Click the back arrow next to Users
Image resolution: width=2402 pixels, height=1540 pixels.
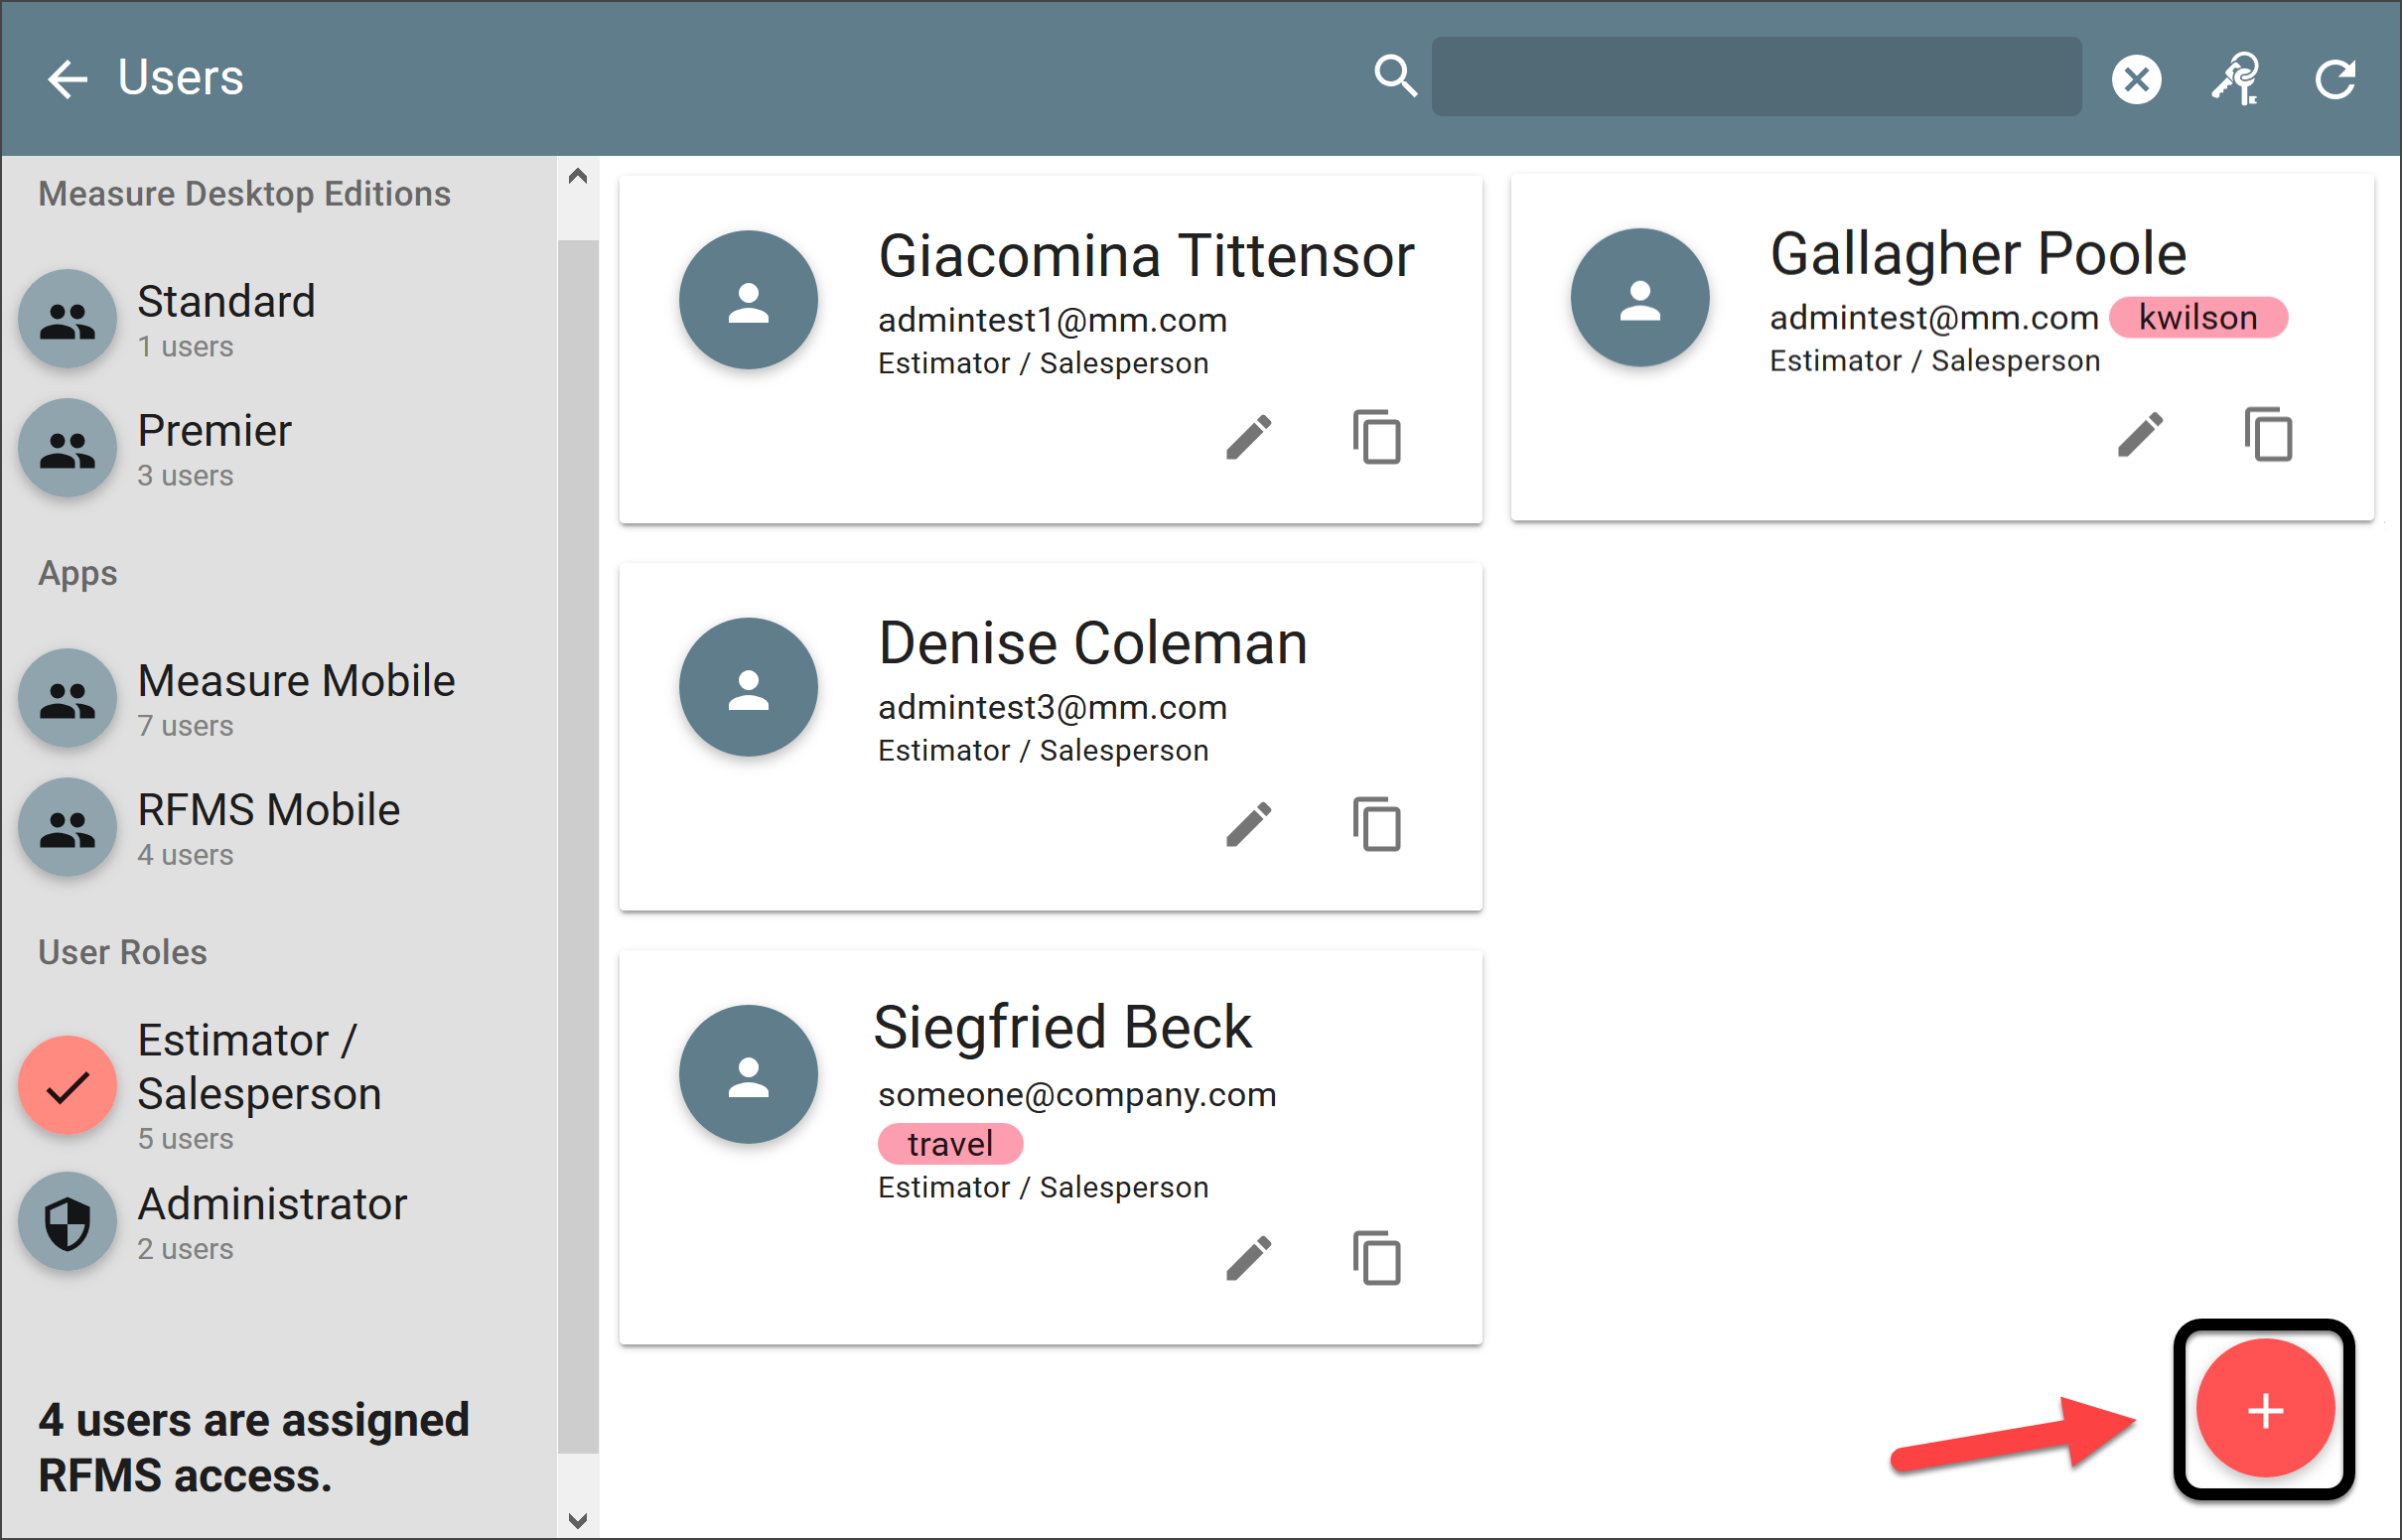68,78
